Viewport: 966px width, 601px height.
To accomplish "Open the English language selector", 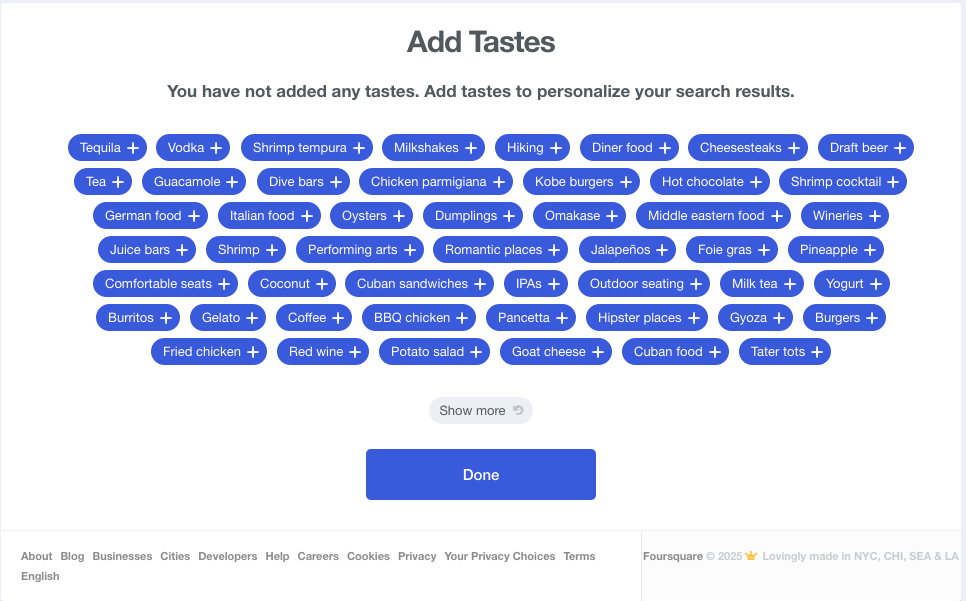I will coord(40,576).
